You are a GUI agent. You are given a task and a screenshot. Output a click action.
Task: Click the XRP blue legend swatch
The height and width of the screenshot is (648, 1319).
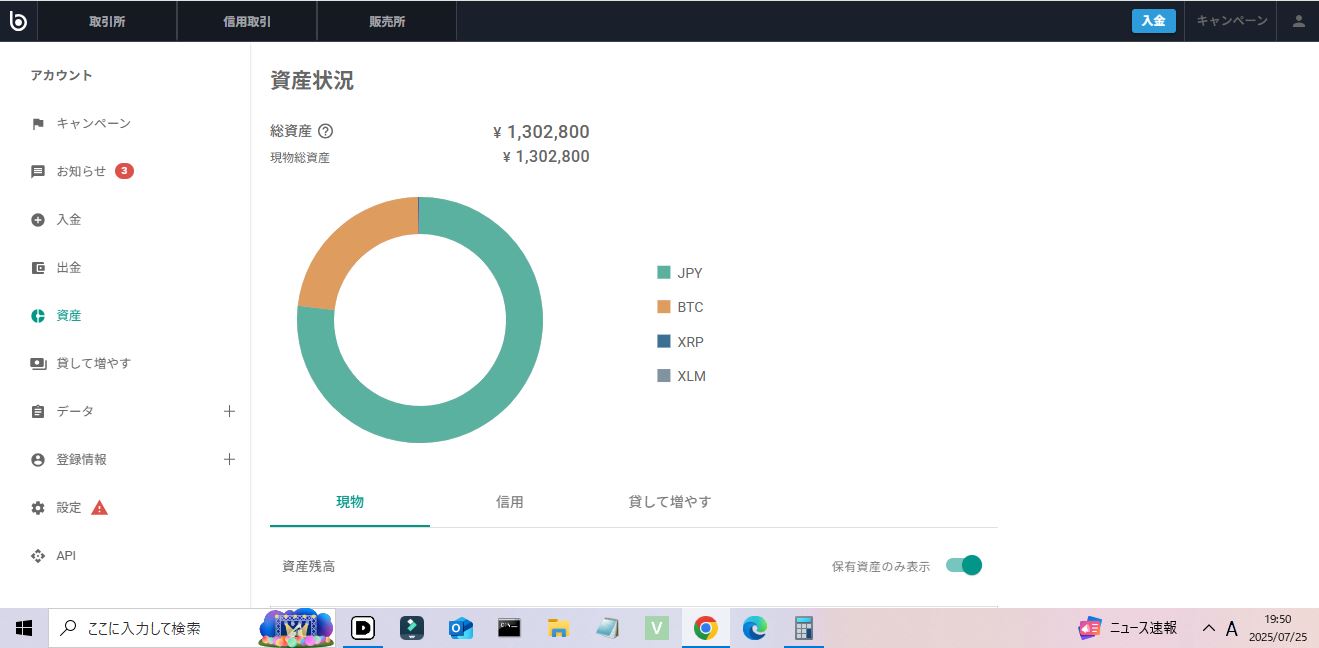tap(664, 342)
